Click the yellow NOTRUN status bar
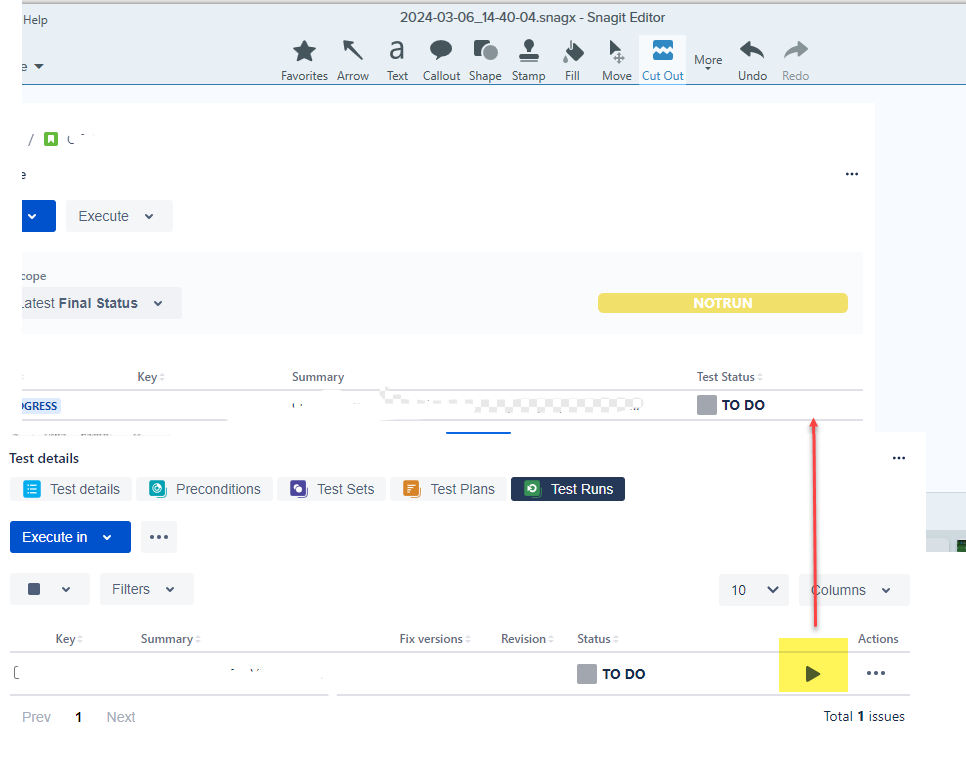 tap(723, 303)
